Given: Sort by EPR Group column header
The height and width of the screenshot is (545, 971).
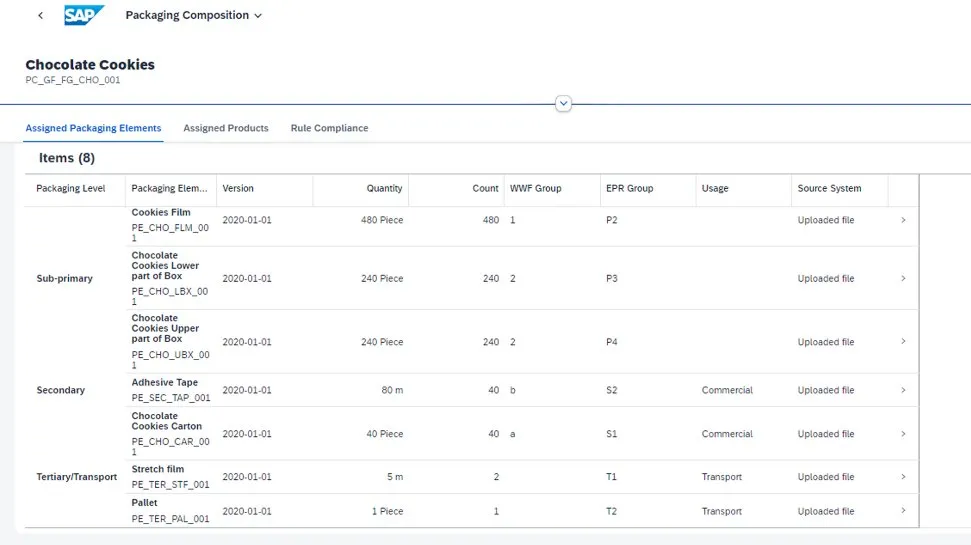Looking at the screenshot, I should (629, 188).
